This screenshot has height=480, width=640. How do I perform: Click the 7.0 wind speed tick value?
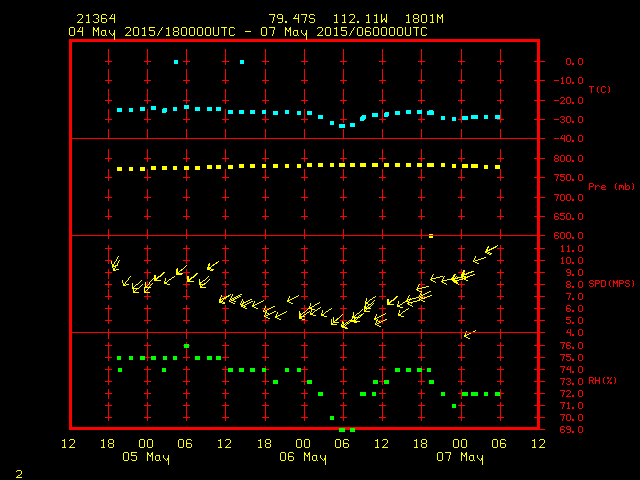click(x=574, y=297)
